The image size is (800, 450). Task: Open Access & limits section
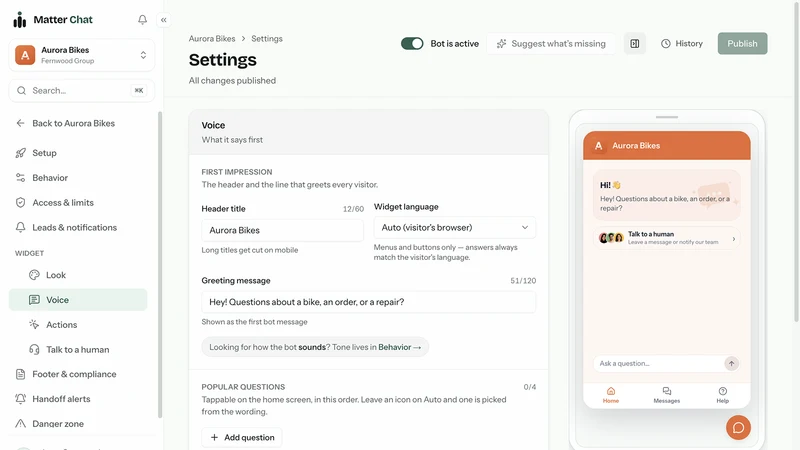63,203
